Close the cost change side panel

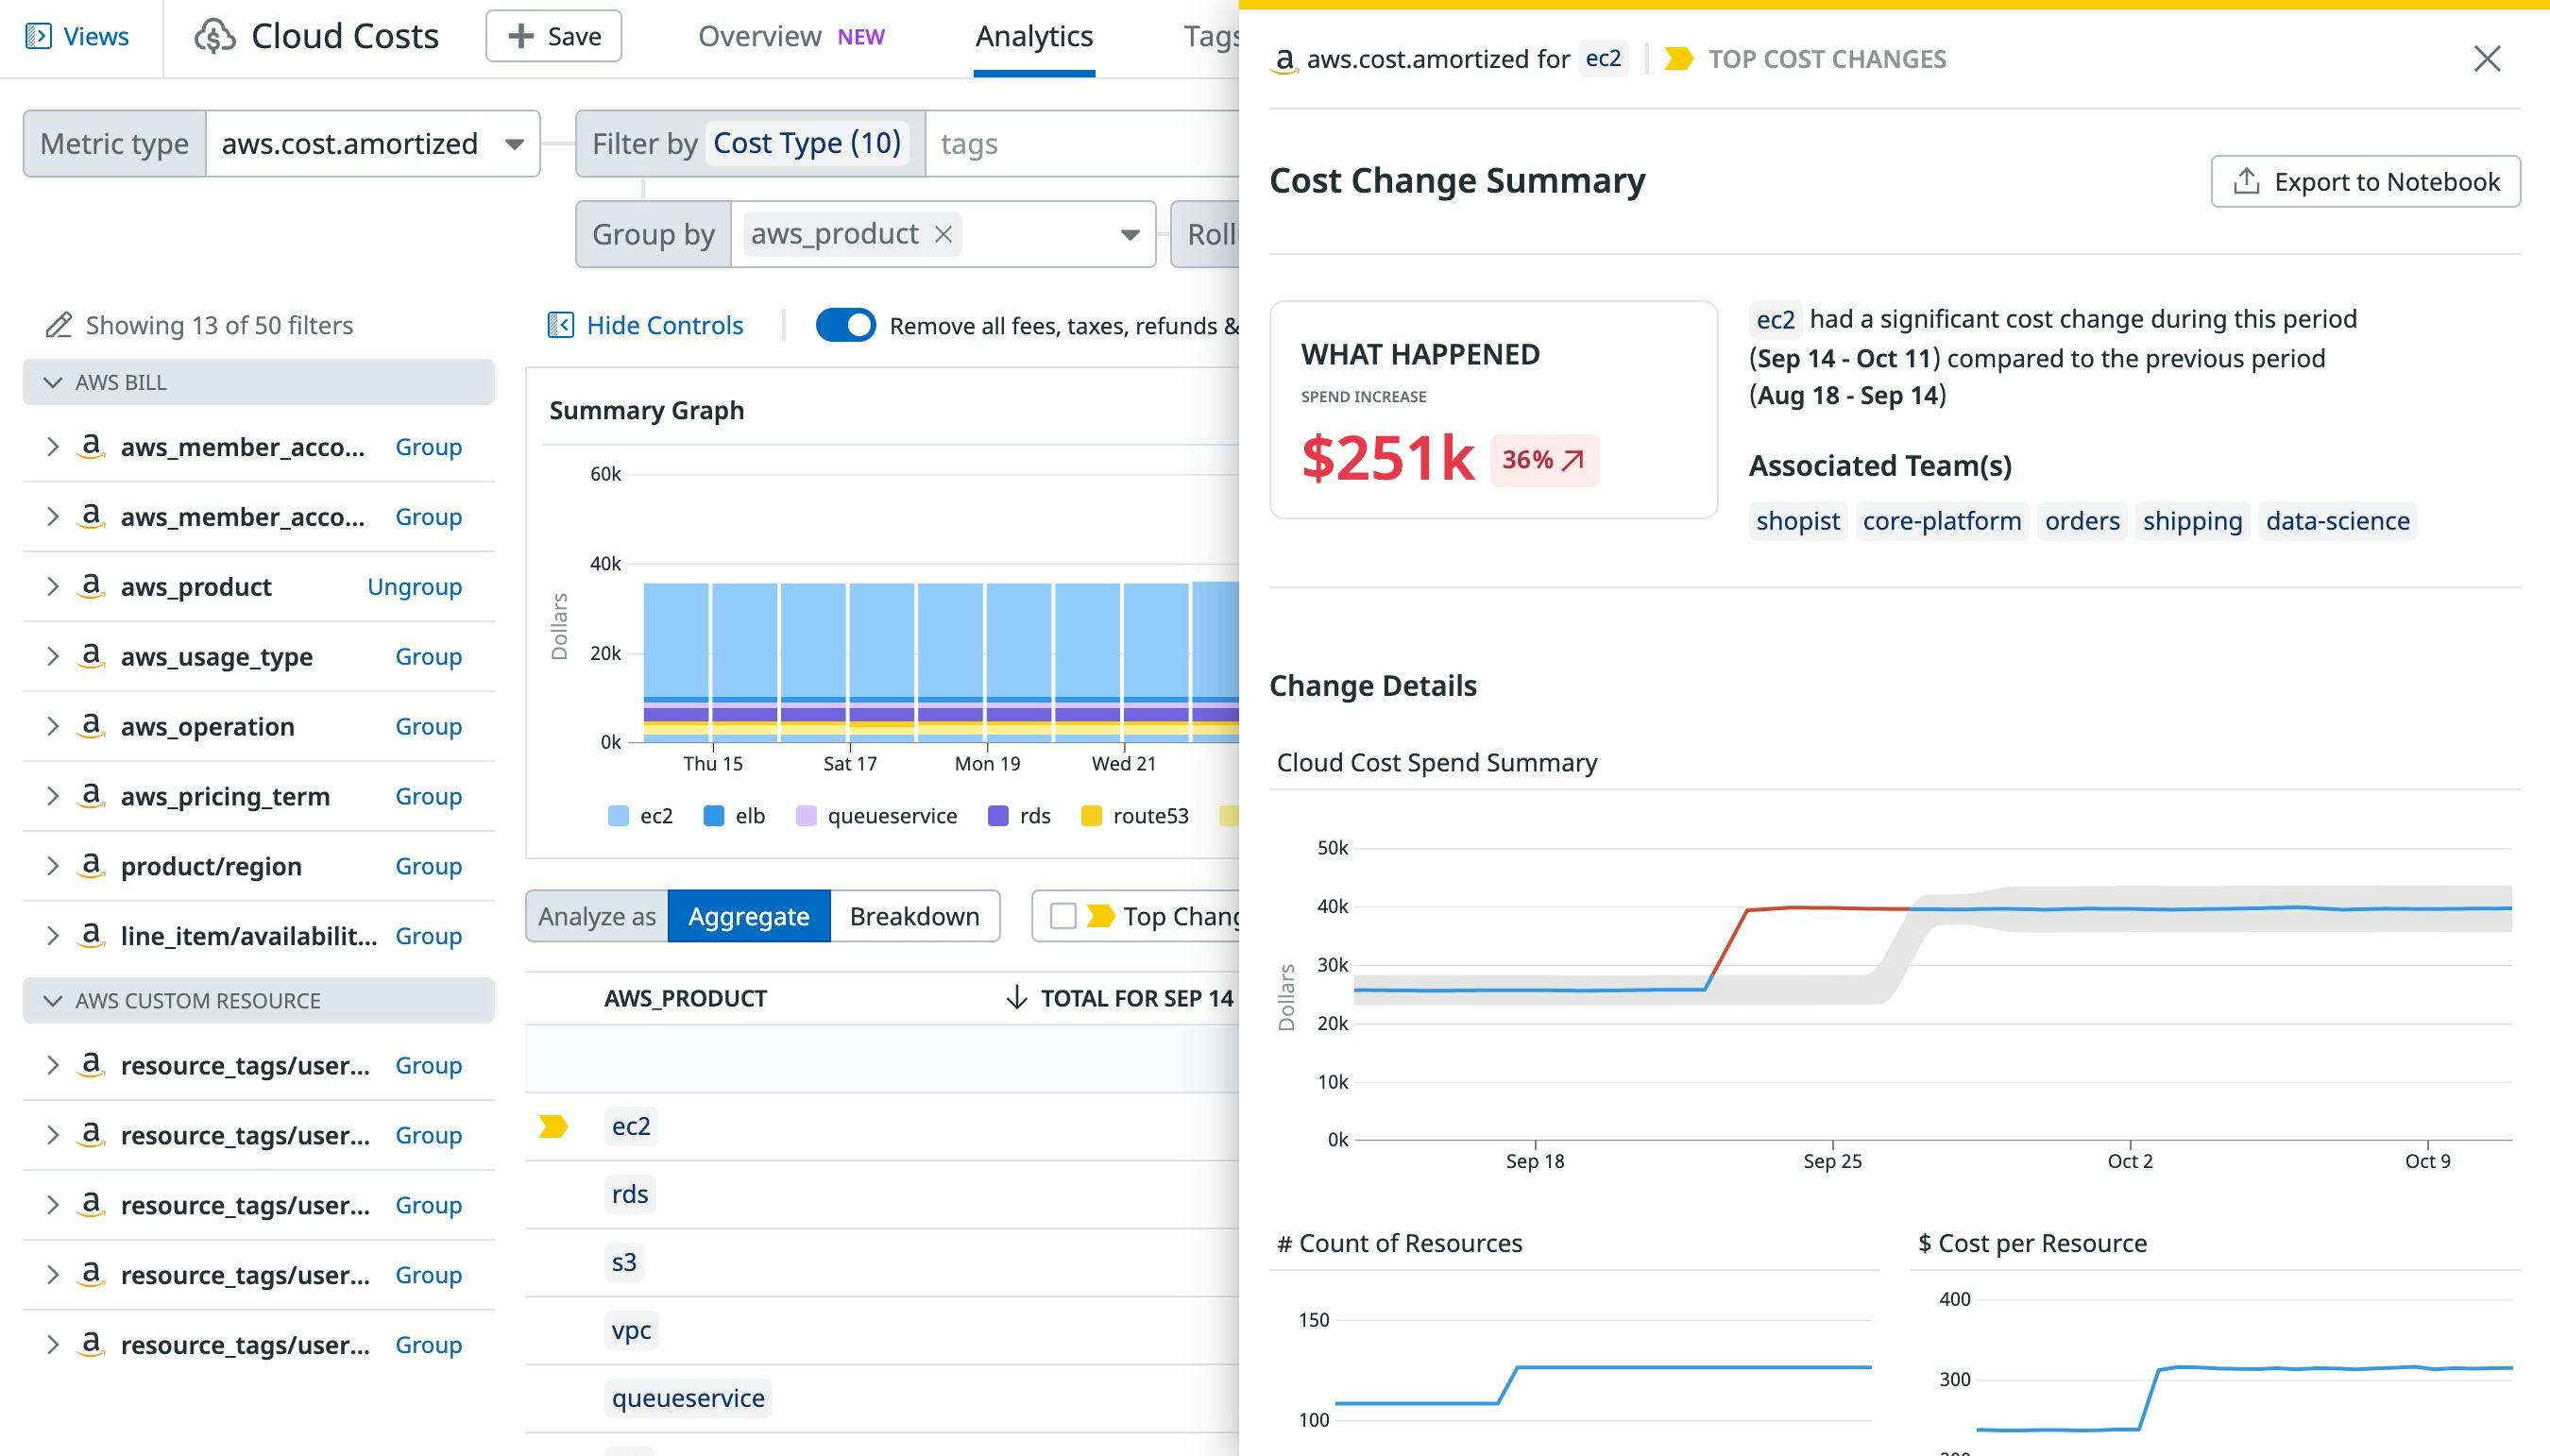(x=2487, y=59)
